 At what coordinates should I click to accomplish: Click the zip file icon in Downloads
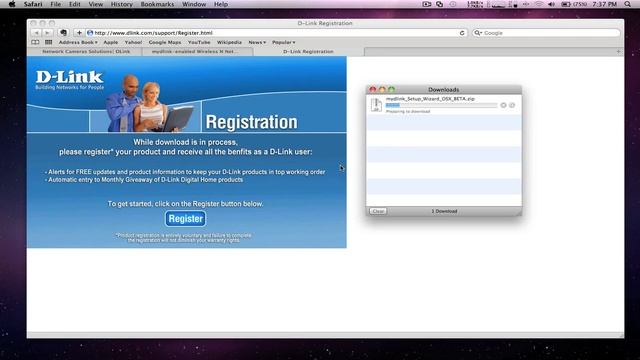click(376, 105)
